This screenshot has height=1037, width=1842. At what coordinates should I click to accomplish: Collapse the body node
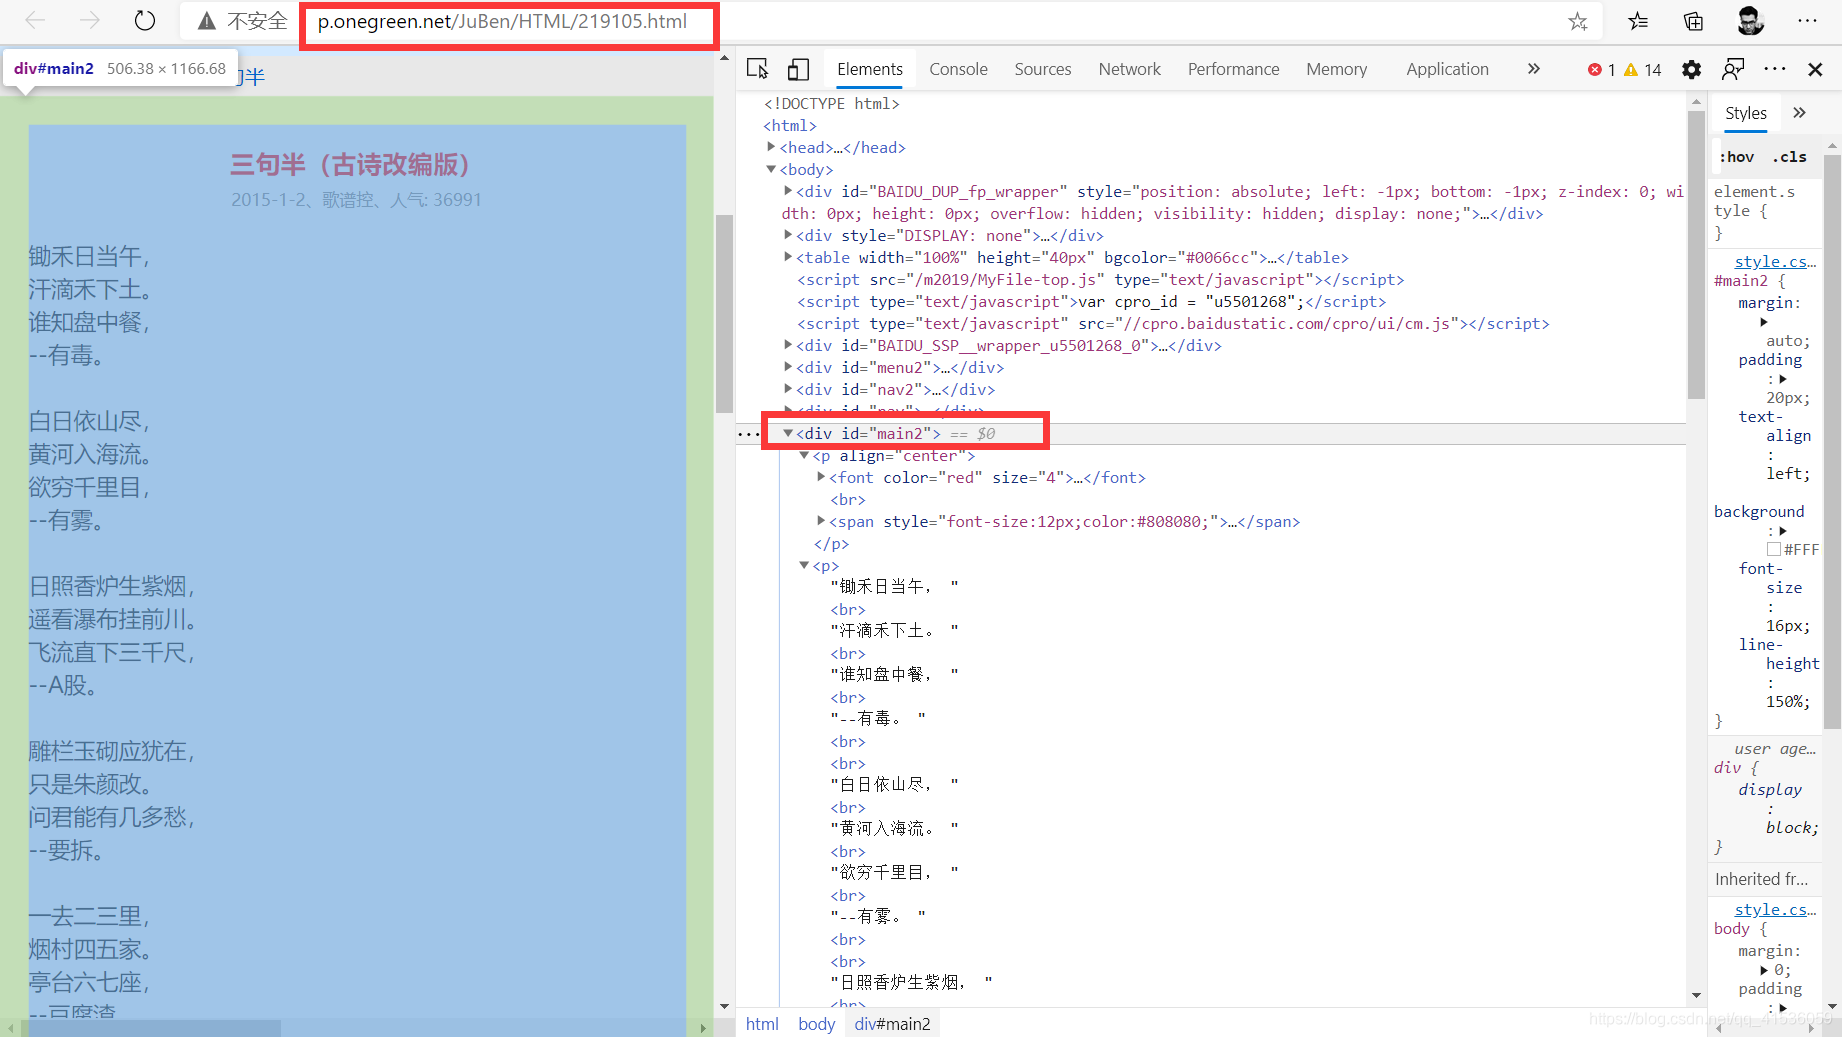[x=771, y=169]
